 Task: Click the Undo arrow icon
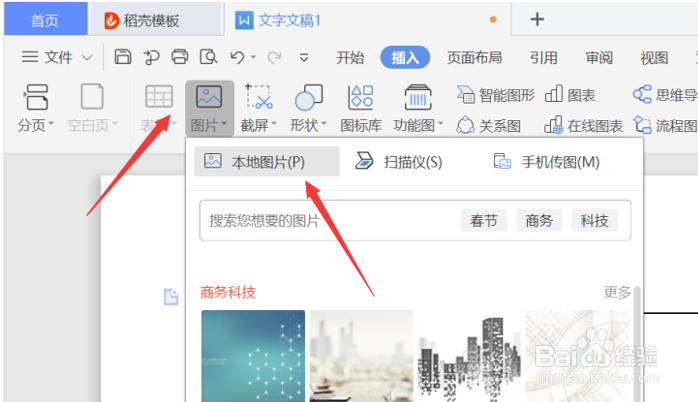[237, 57]
